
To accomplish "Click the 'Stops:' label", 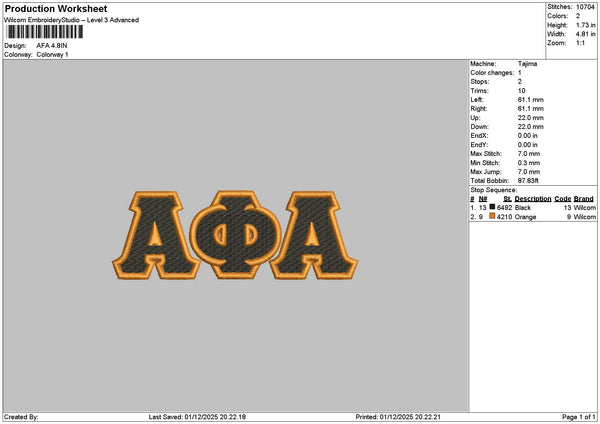I will tap(480, 82).
